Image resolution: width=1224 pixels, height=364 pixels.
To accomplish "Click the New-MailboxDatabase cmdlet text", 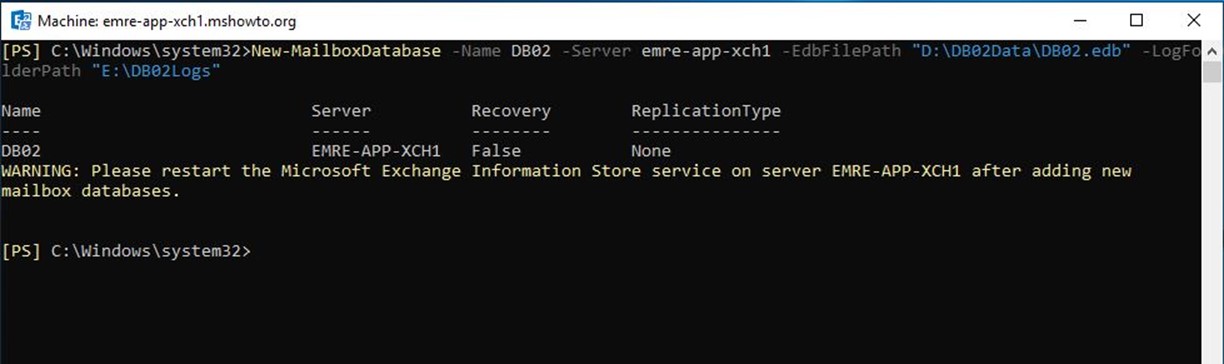I will [347, 51].
